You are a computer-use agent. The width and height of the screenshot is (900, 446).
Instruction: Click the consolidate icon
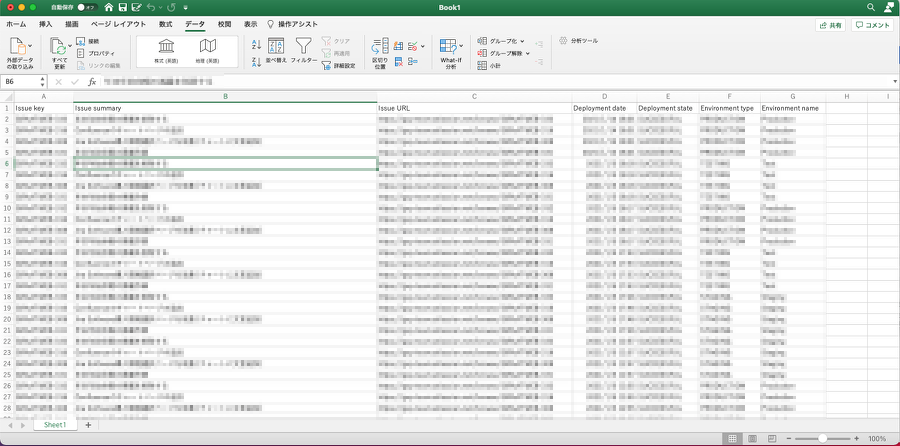413,62
